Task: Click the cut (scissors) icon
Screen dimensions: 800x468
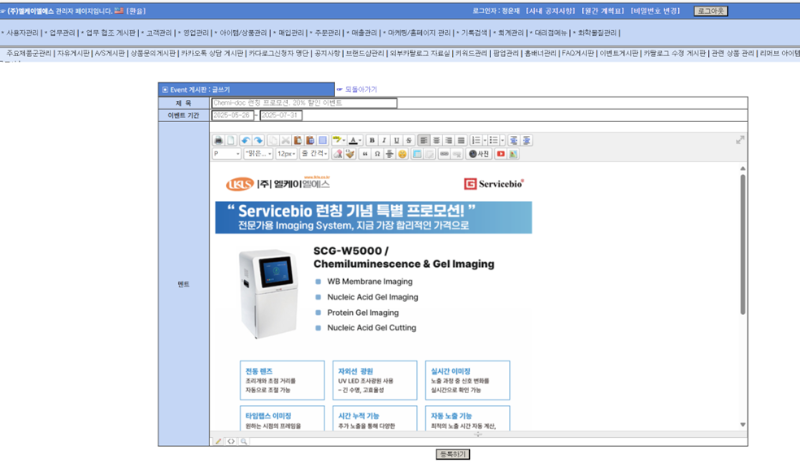Action: click(x=285, y=140)
